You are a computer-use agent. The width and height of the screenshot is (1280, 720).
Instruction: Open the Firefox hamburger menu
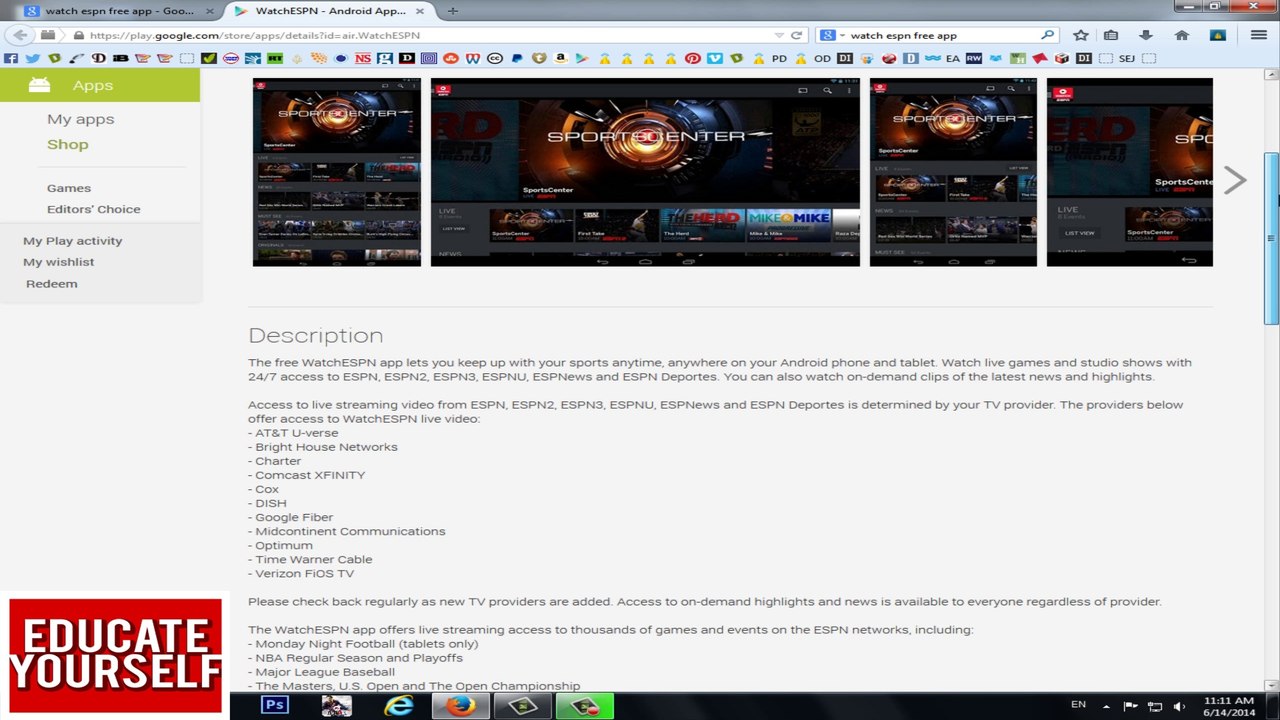click(x=1259, y=35)
